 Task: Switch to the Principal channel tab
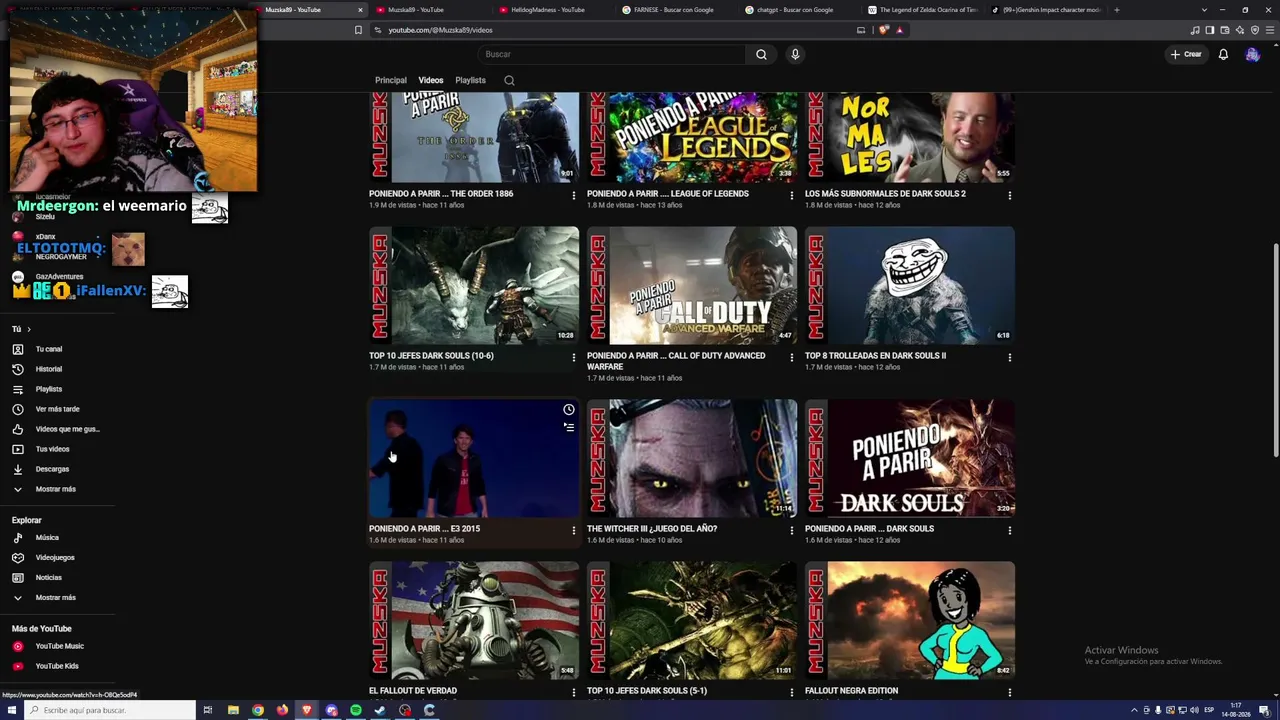click(x=391, y=80)
